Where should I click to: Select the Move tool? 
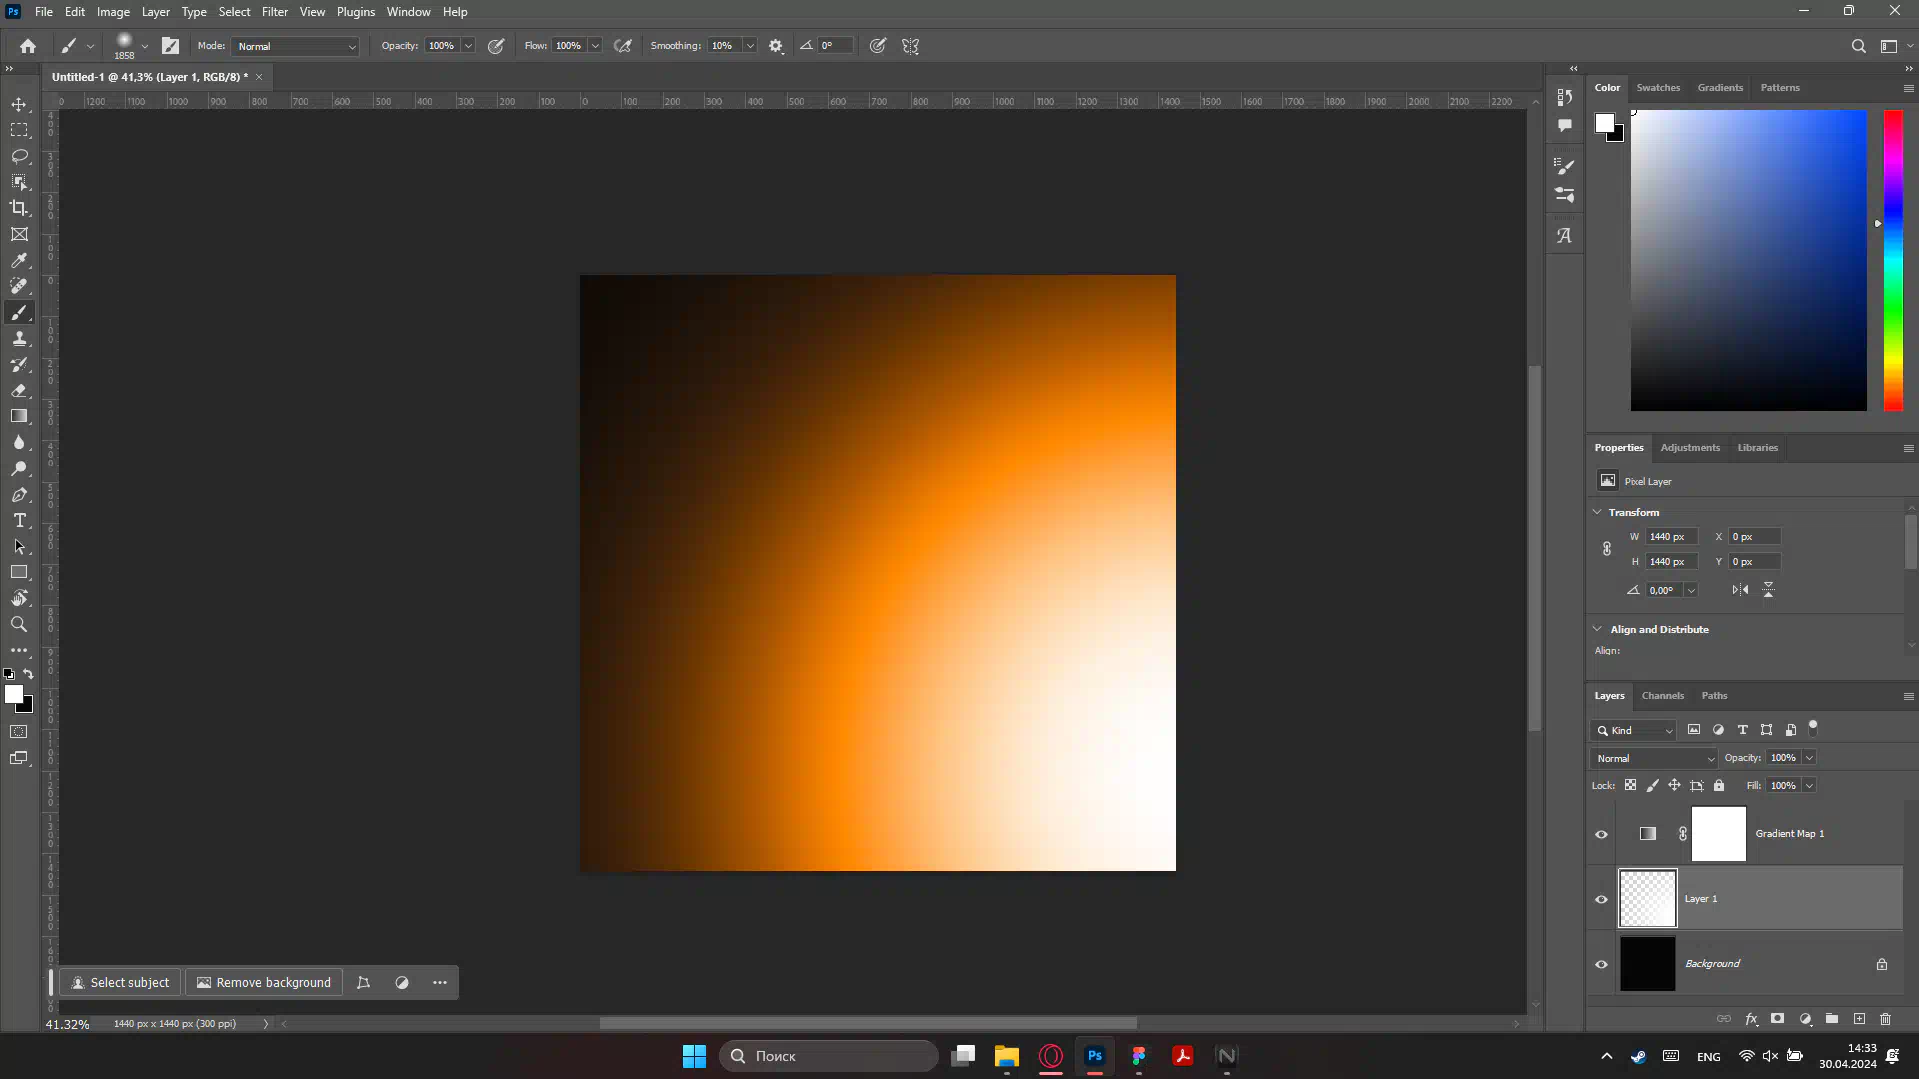19,105
